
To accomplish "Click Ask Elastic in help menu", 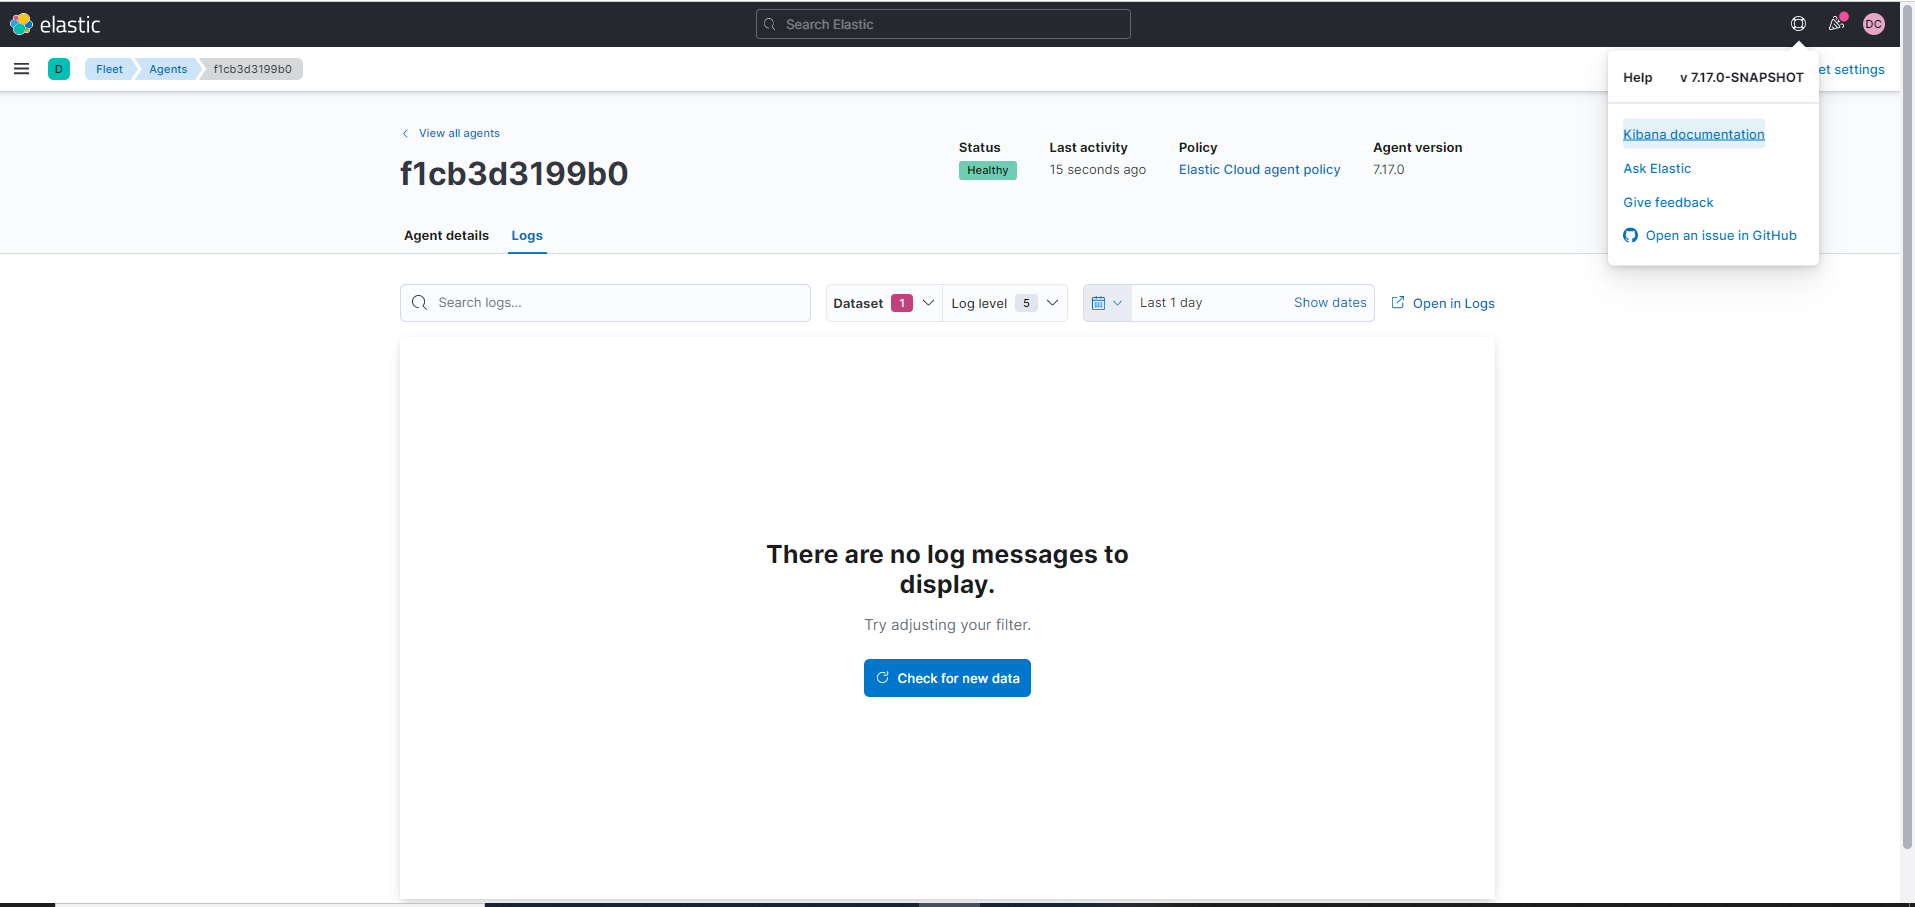I will 1656,168.
